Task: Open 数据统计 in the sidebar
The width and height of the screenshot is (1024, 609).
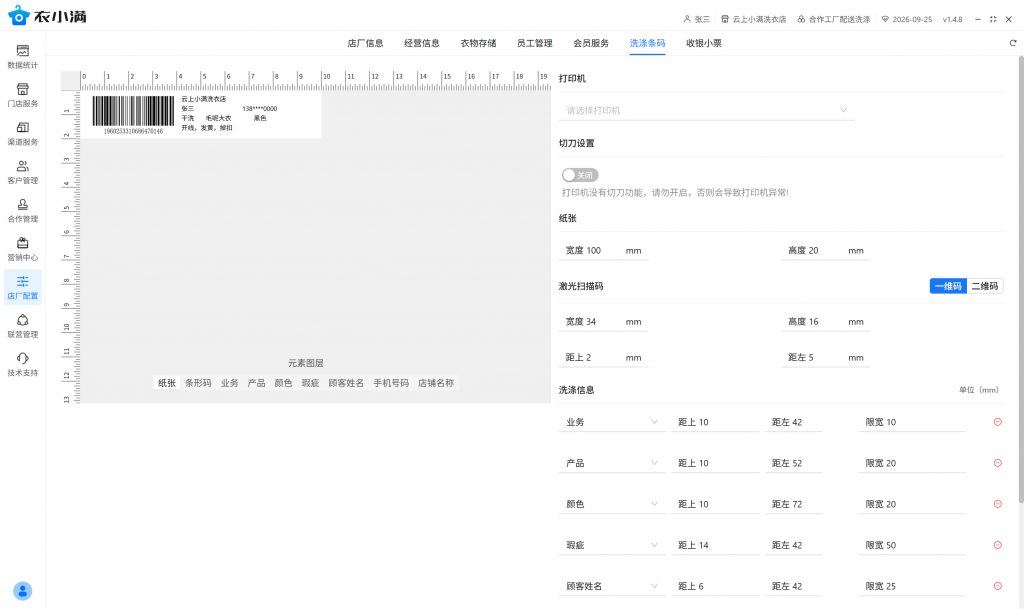Action: click(x=22, y=56)
